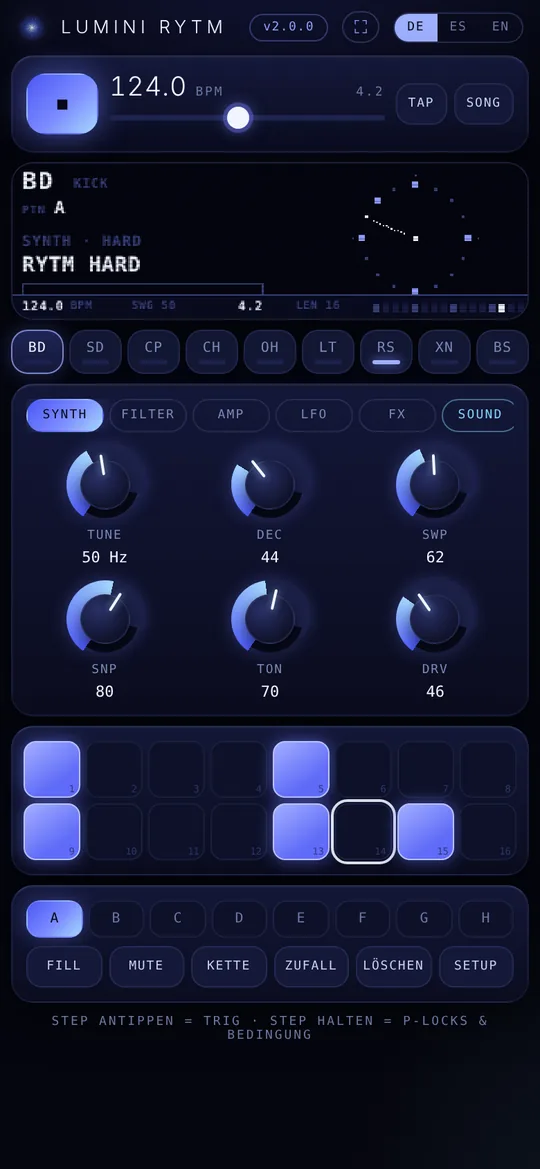Open the SYNTH parameter page
Screen dimensions: 540x1169
click(65, 415)
